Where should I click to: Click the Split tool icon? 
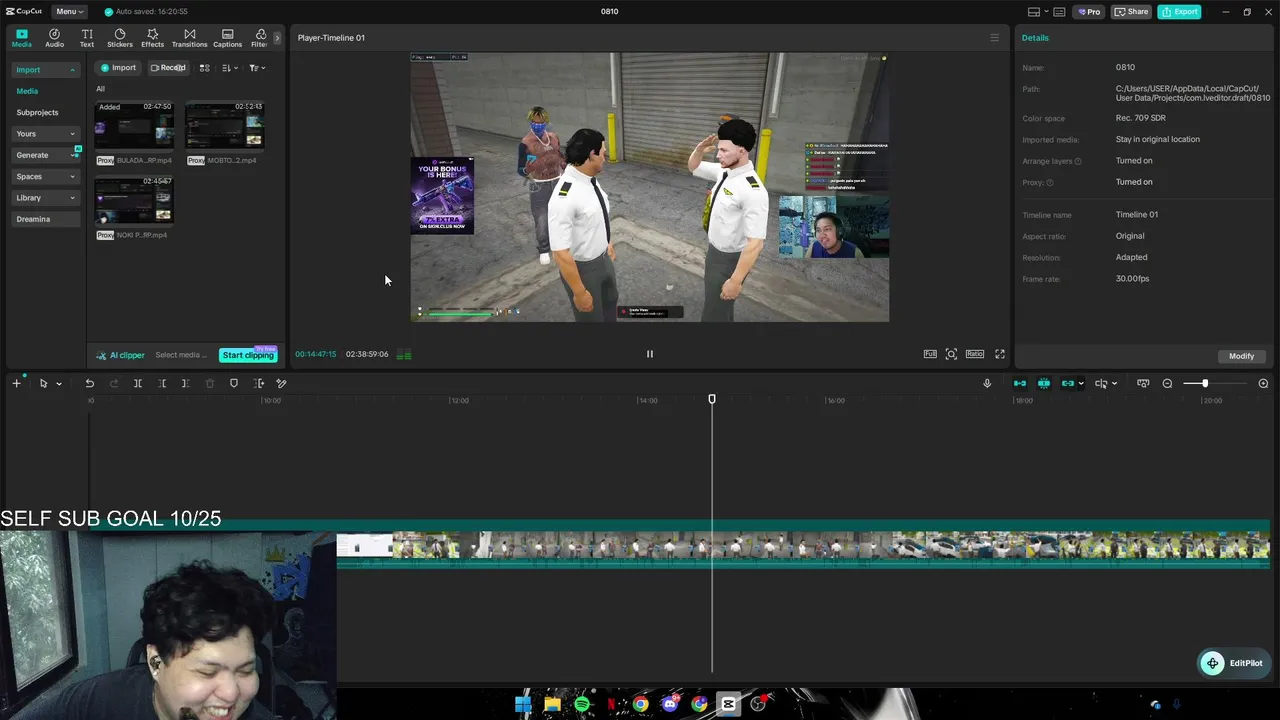[x=138, y=384]
